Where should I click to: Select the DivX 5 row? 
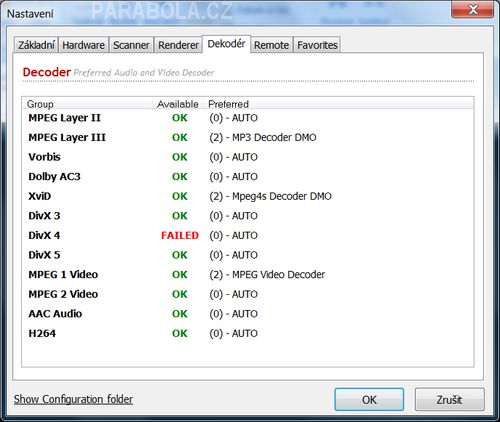[248, 255]
